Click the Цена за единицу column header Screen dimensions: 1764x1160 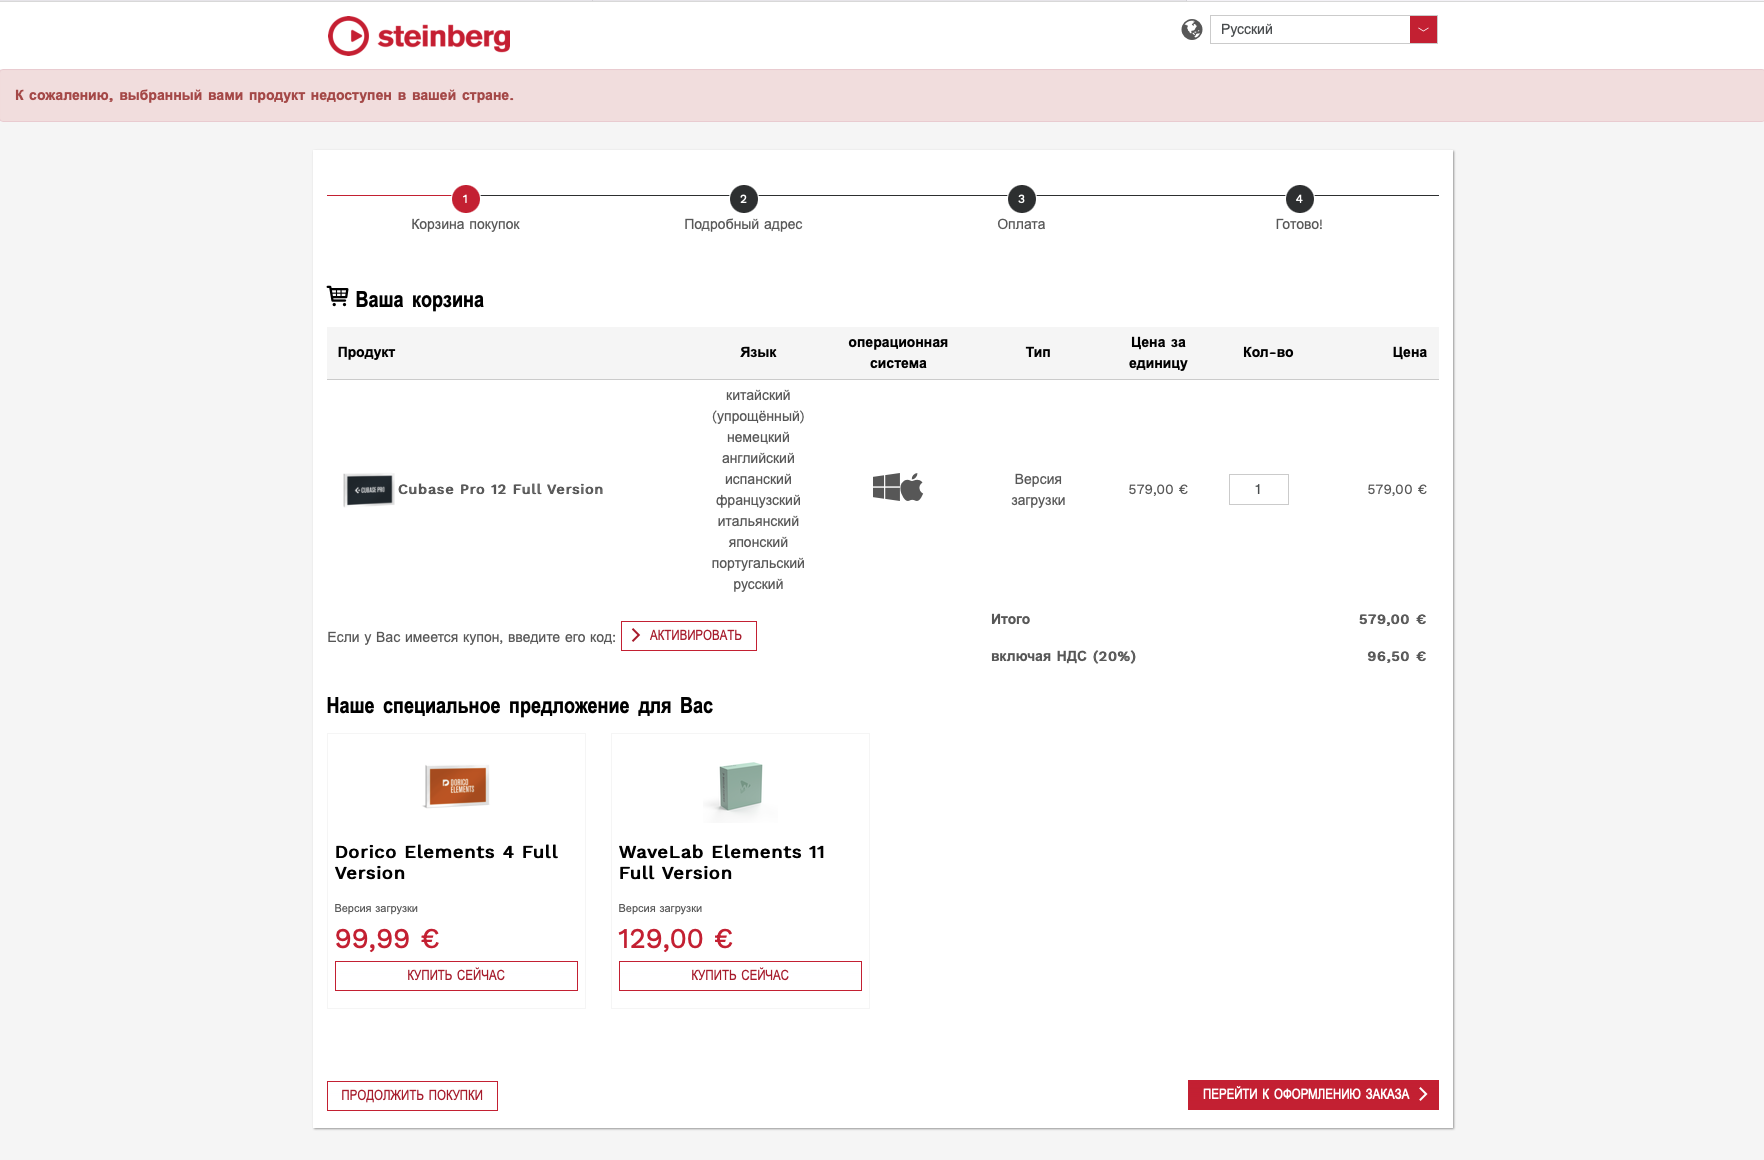[1158, 353]
